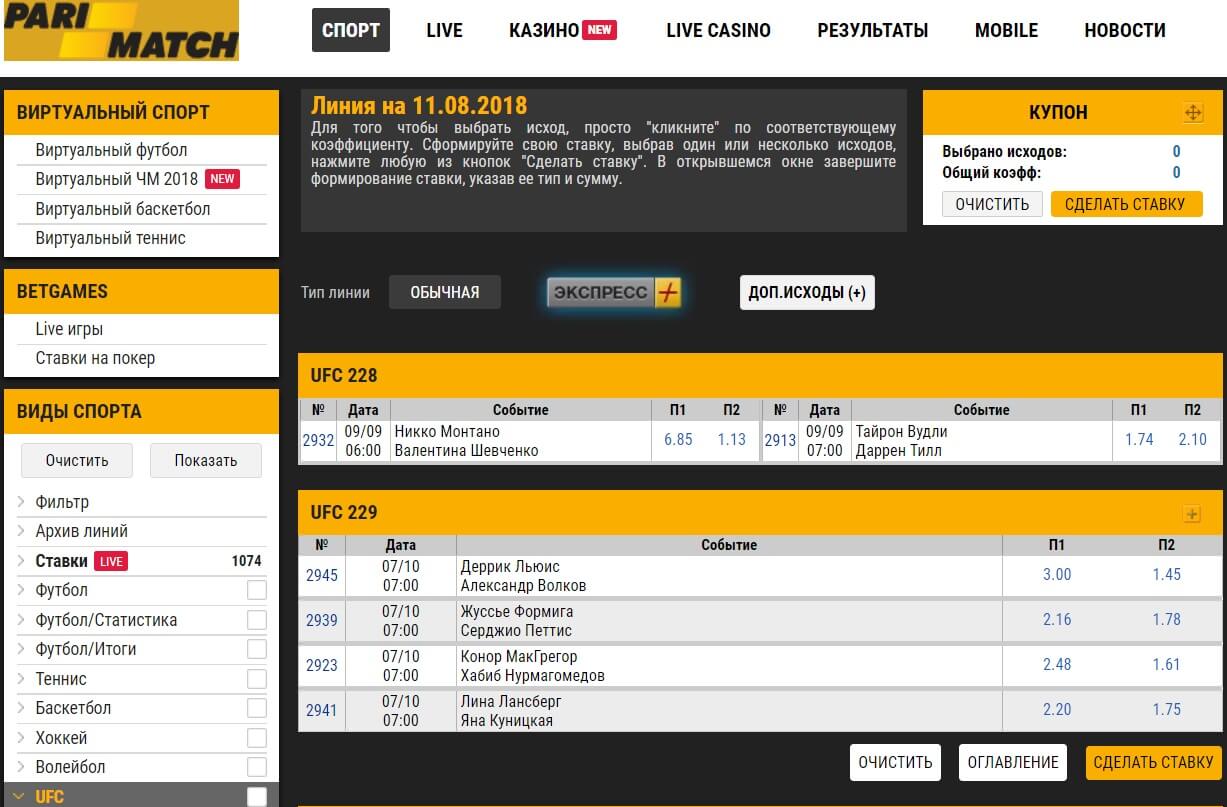This screenshot has width=1227, height=807.
Task: Open the Mobile tab
Action: click(1006, 30)
